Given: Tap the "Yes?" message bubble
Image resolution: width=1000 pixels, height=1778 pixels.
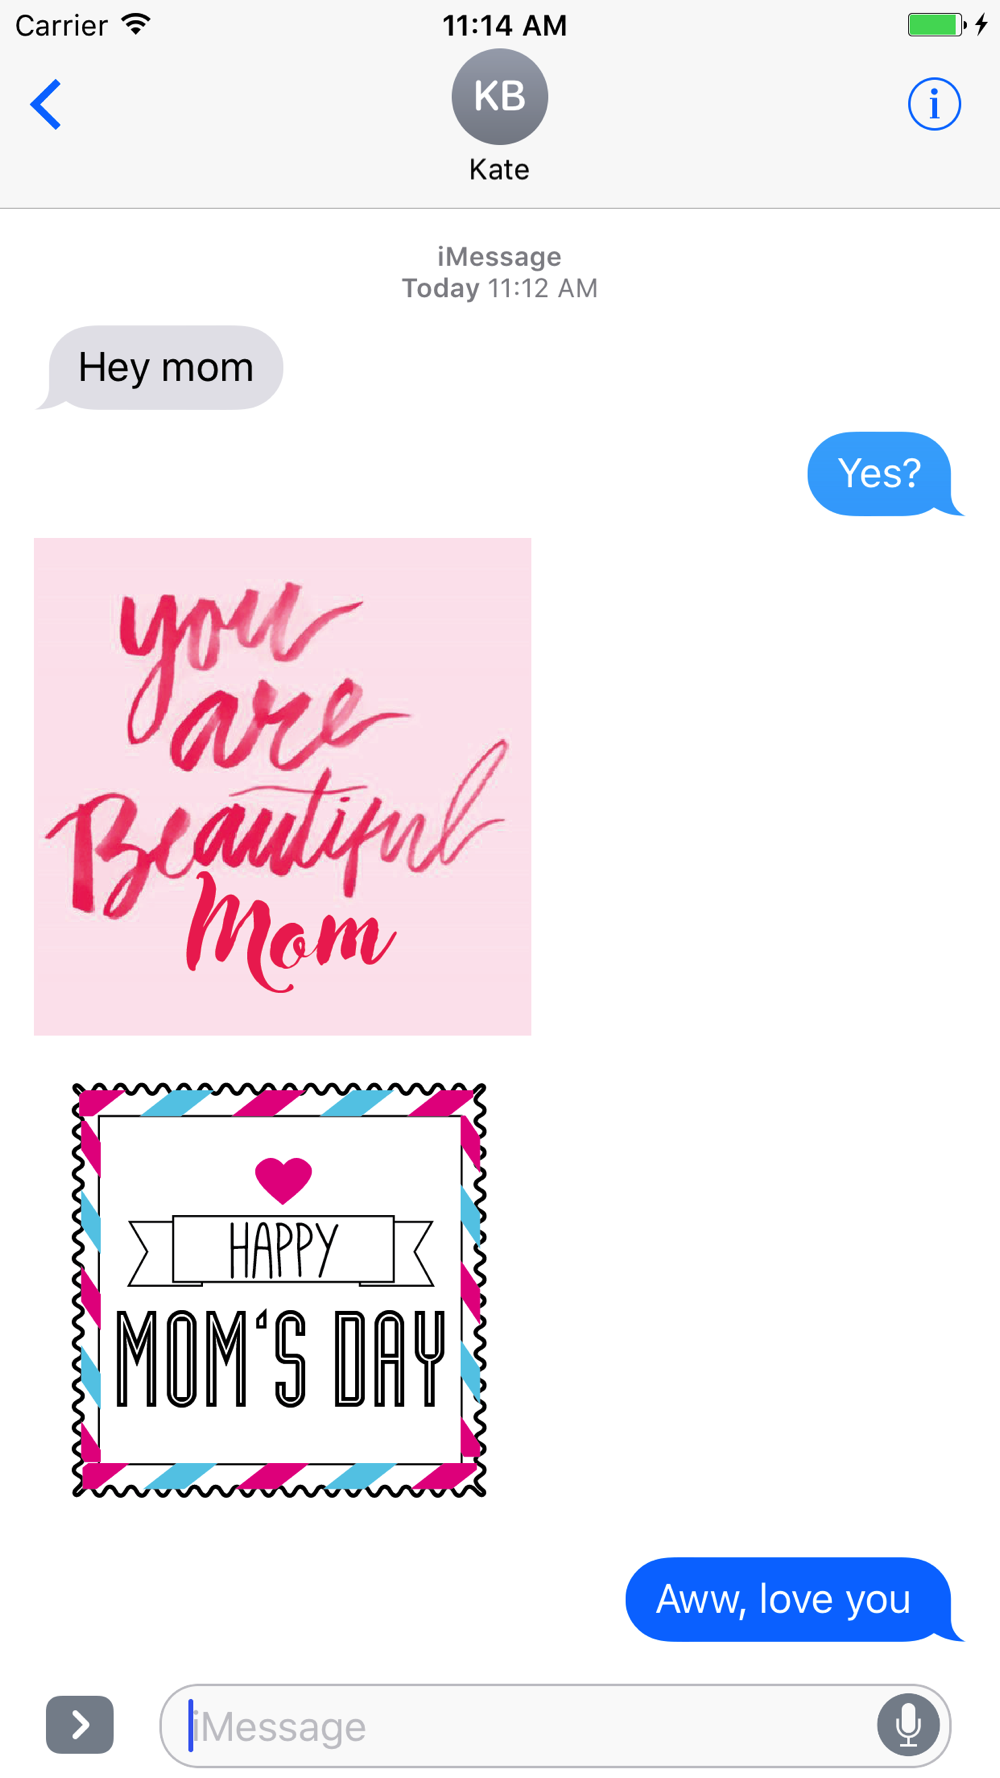Looking at the screenshot, I should [883, 474].
